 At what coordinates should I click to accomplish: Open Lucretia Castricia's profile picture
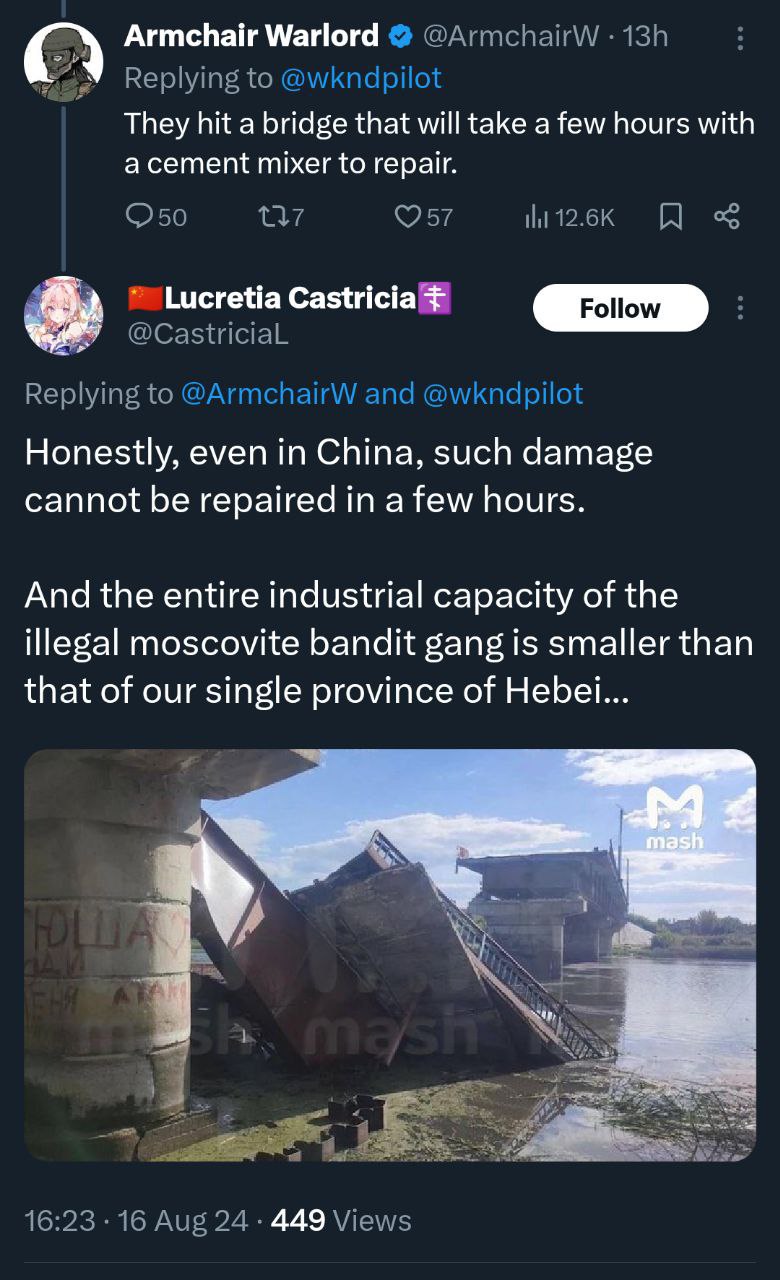63,316
